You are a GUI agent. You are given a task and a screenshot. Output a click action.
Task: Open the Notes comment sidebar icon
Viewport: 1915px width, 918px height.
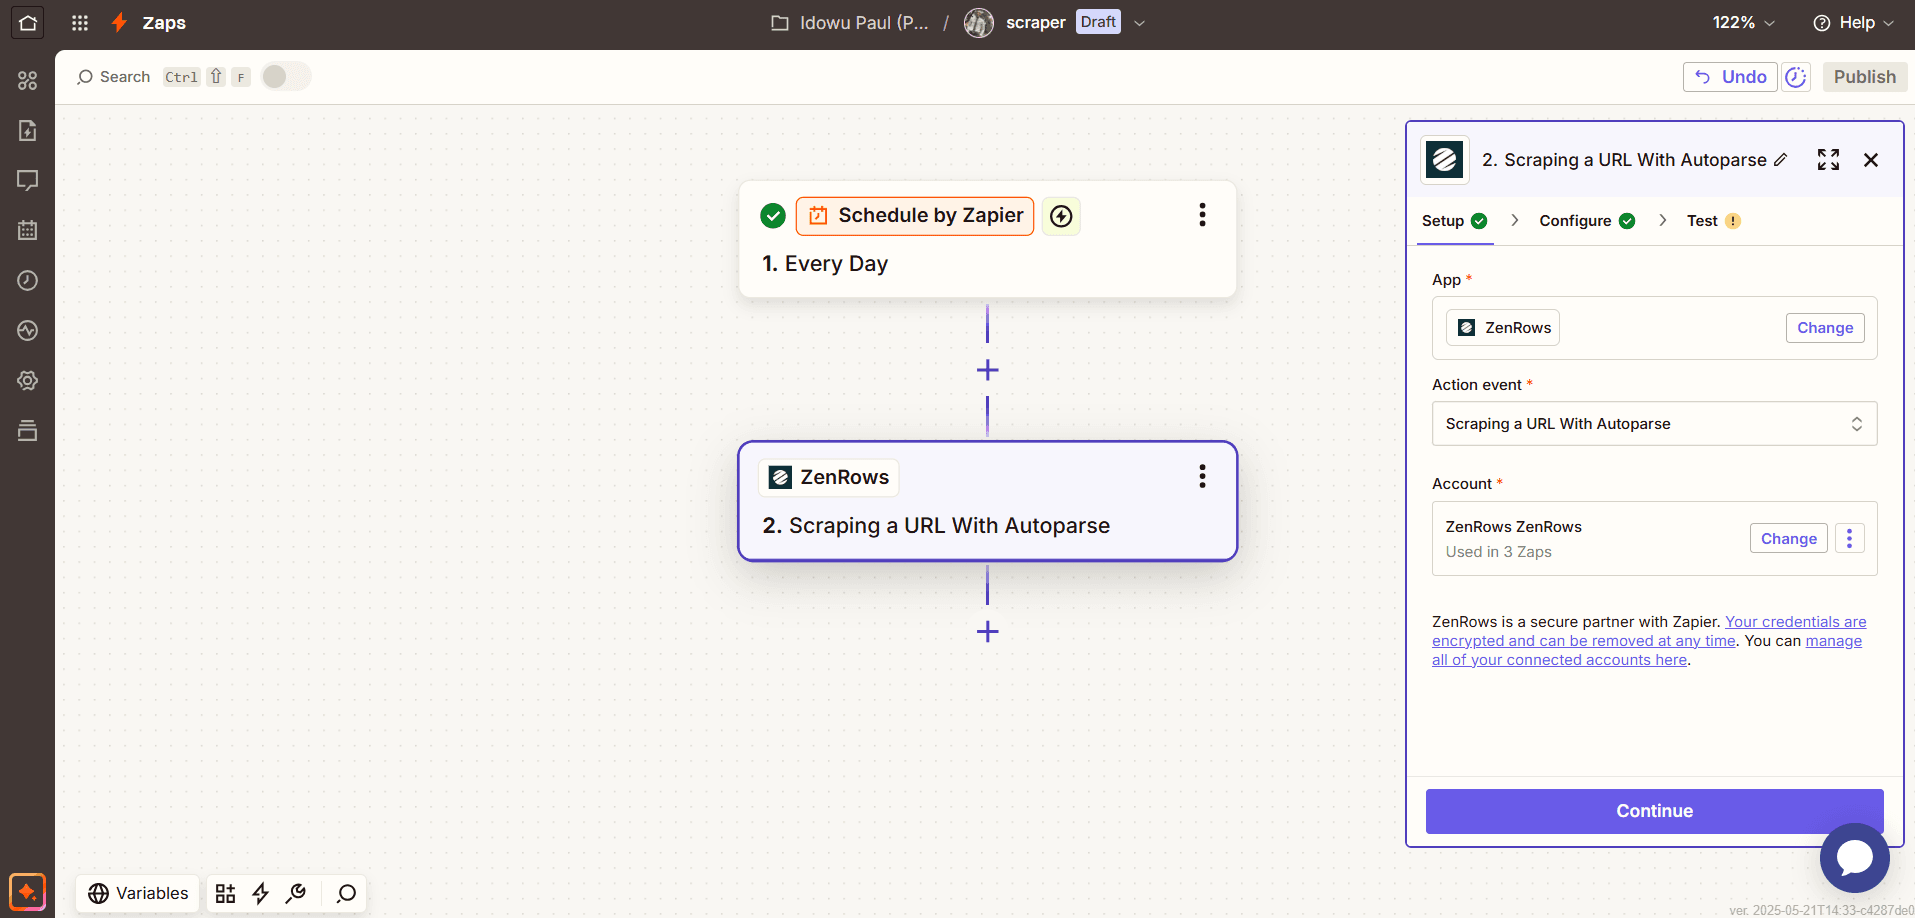(28, 180)
